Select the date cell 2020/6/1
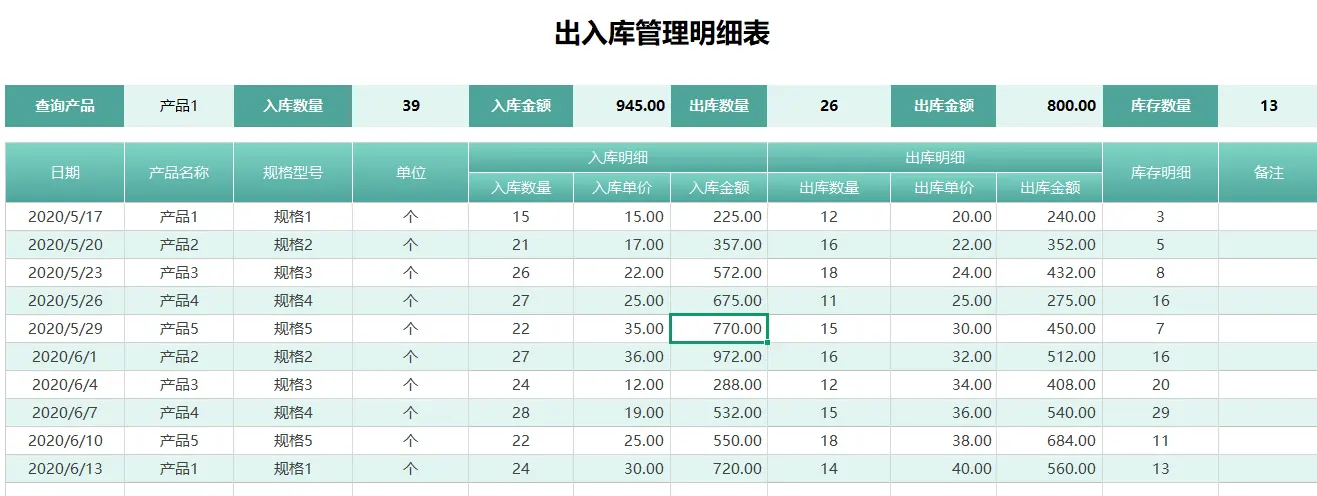 65,356
